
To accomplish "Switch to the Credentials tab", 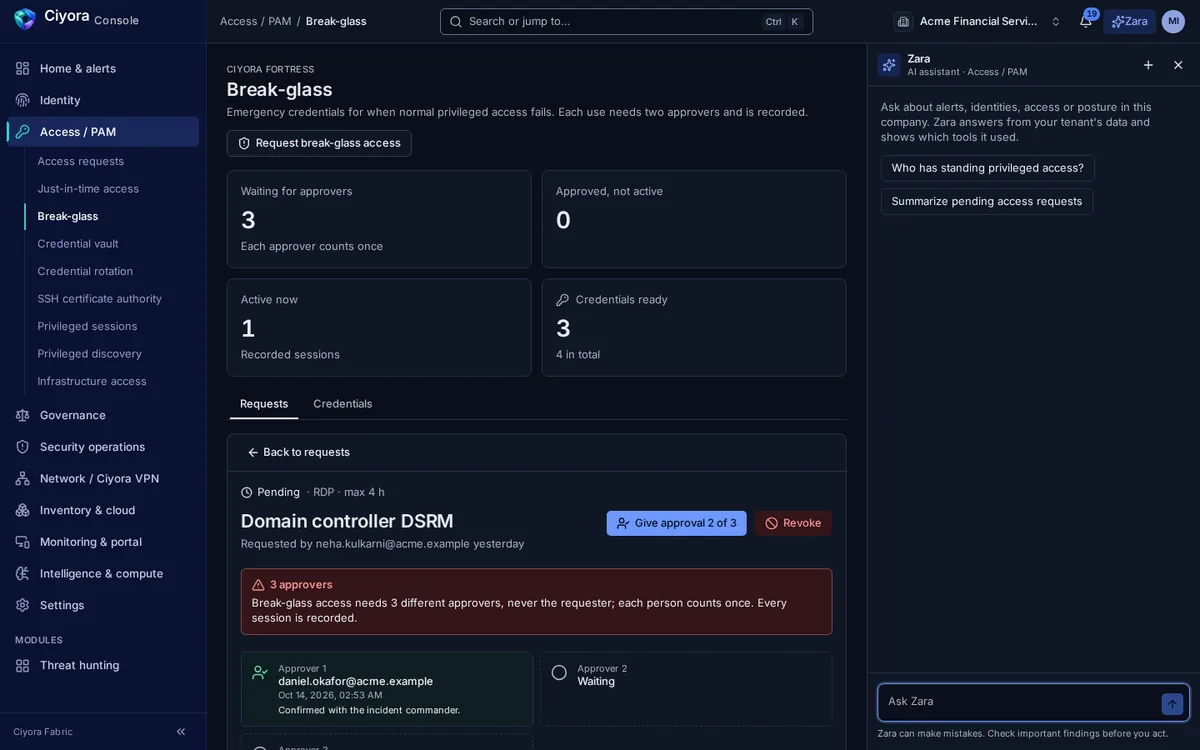I will tap(343, 404).
